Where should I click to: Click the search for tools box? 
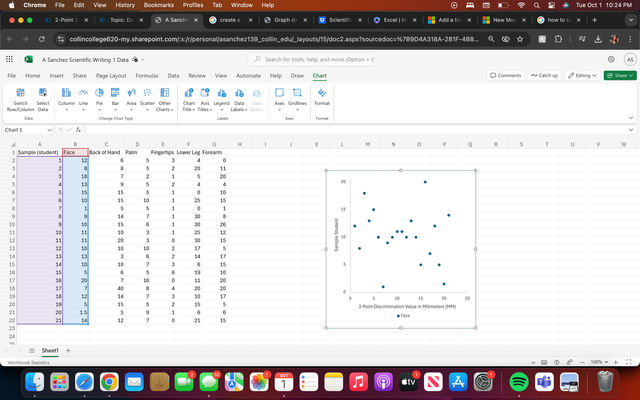(311, 60)
